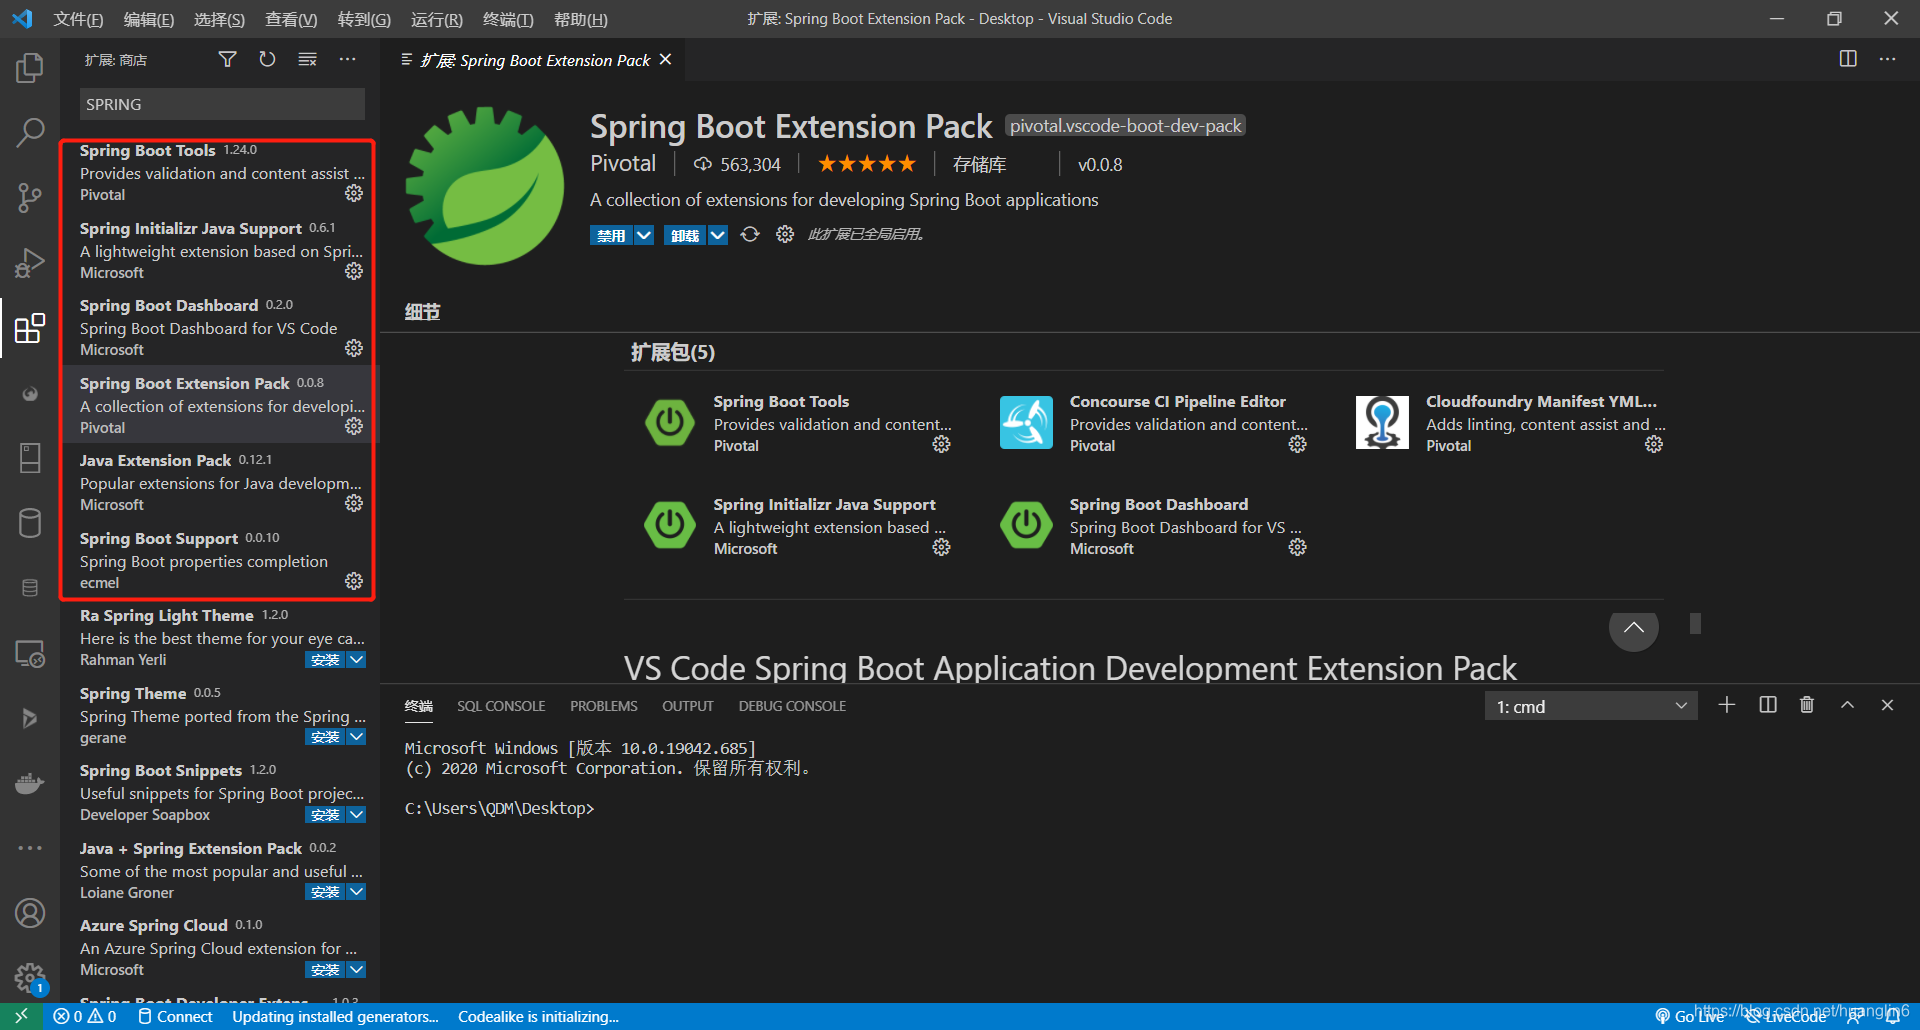Select Spring Boot Dashboard in sidebar list
The image size is (1920, 1030).
pos(220,327)
